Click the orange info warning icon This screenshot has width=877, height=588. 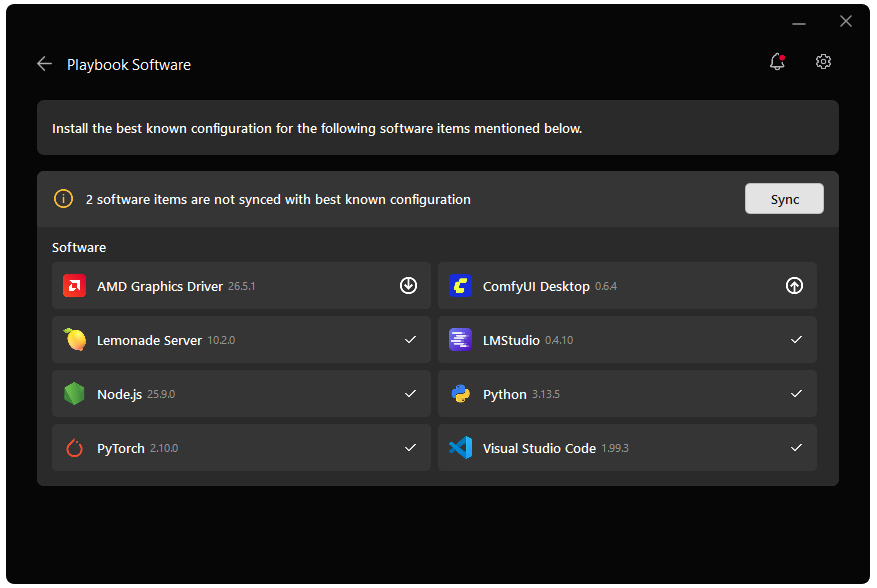(63, 199)
